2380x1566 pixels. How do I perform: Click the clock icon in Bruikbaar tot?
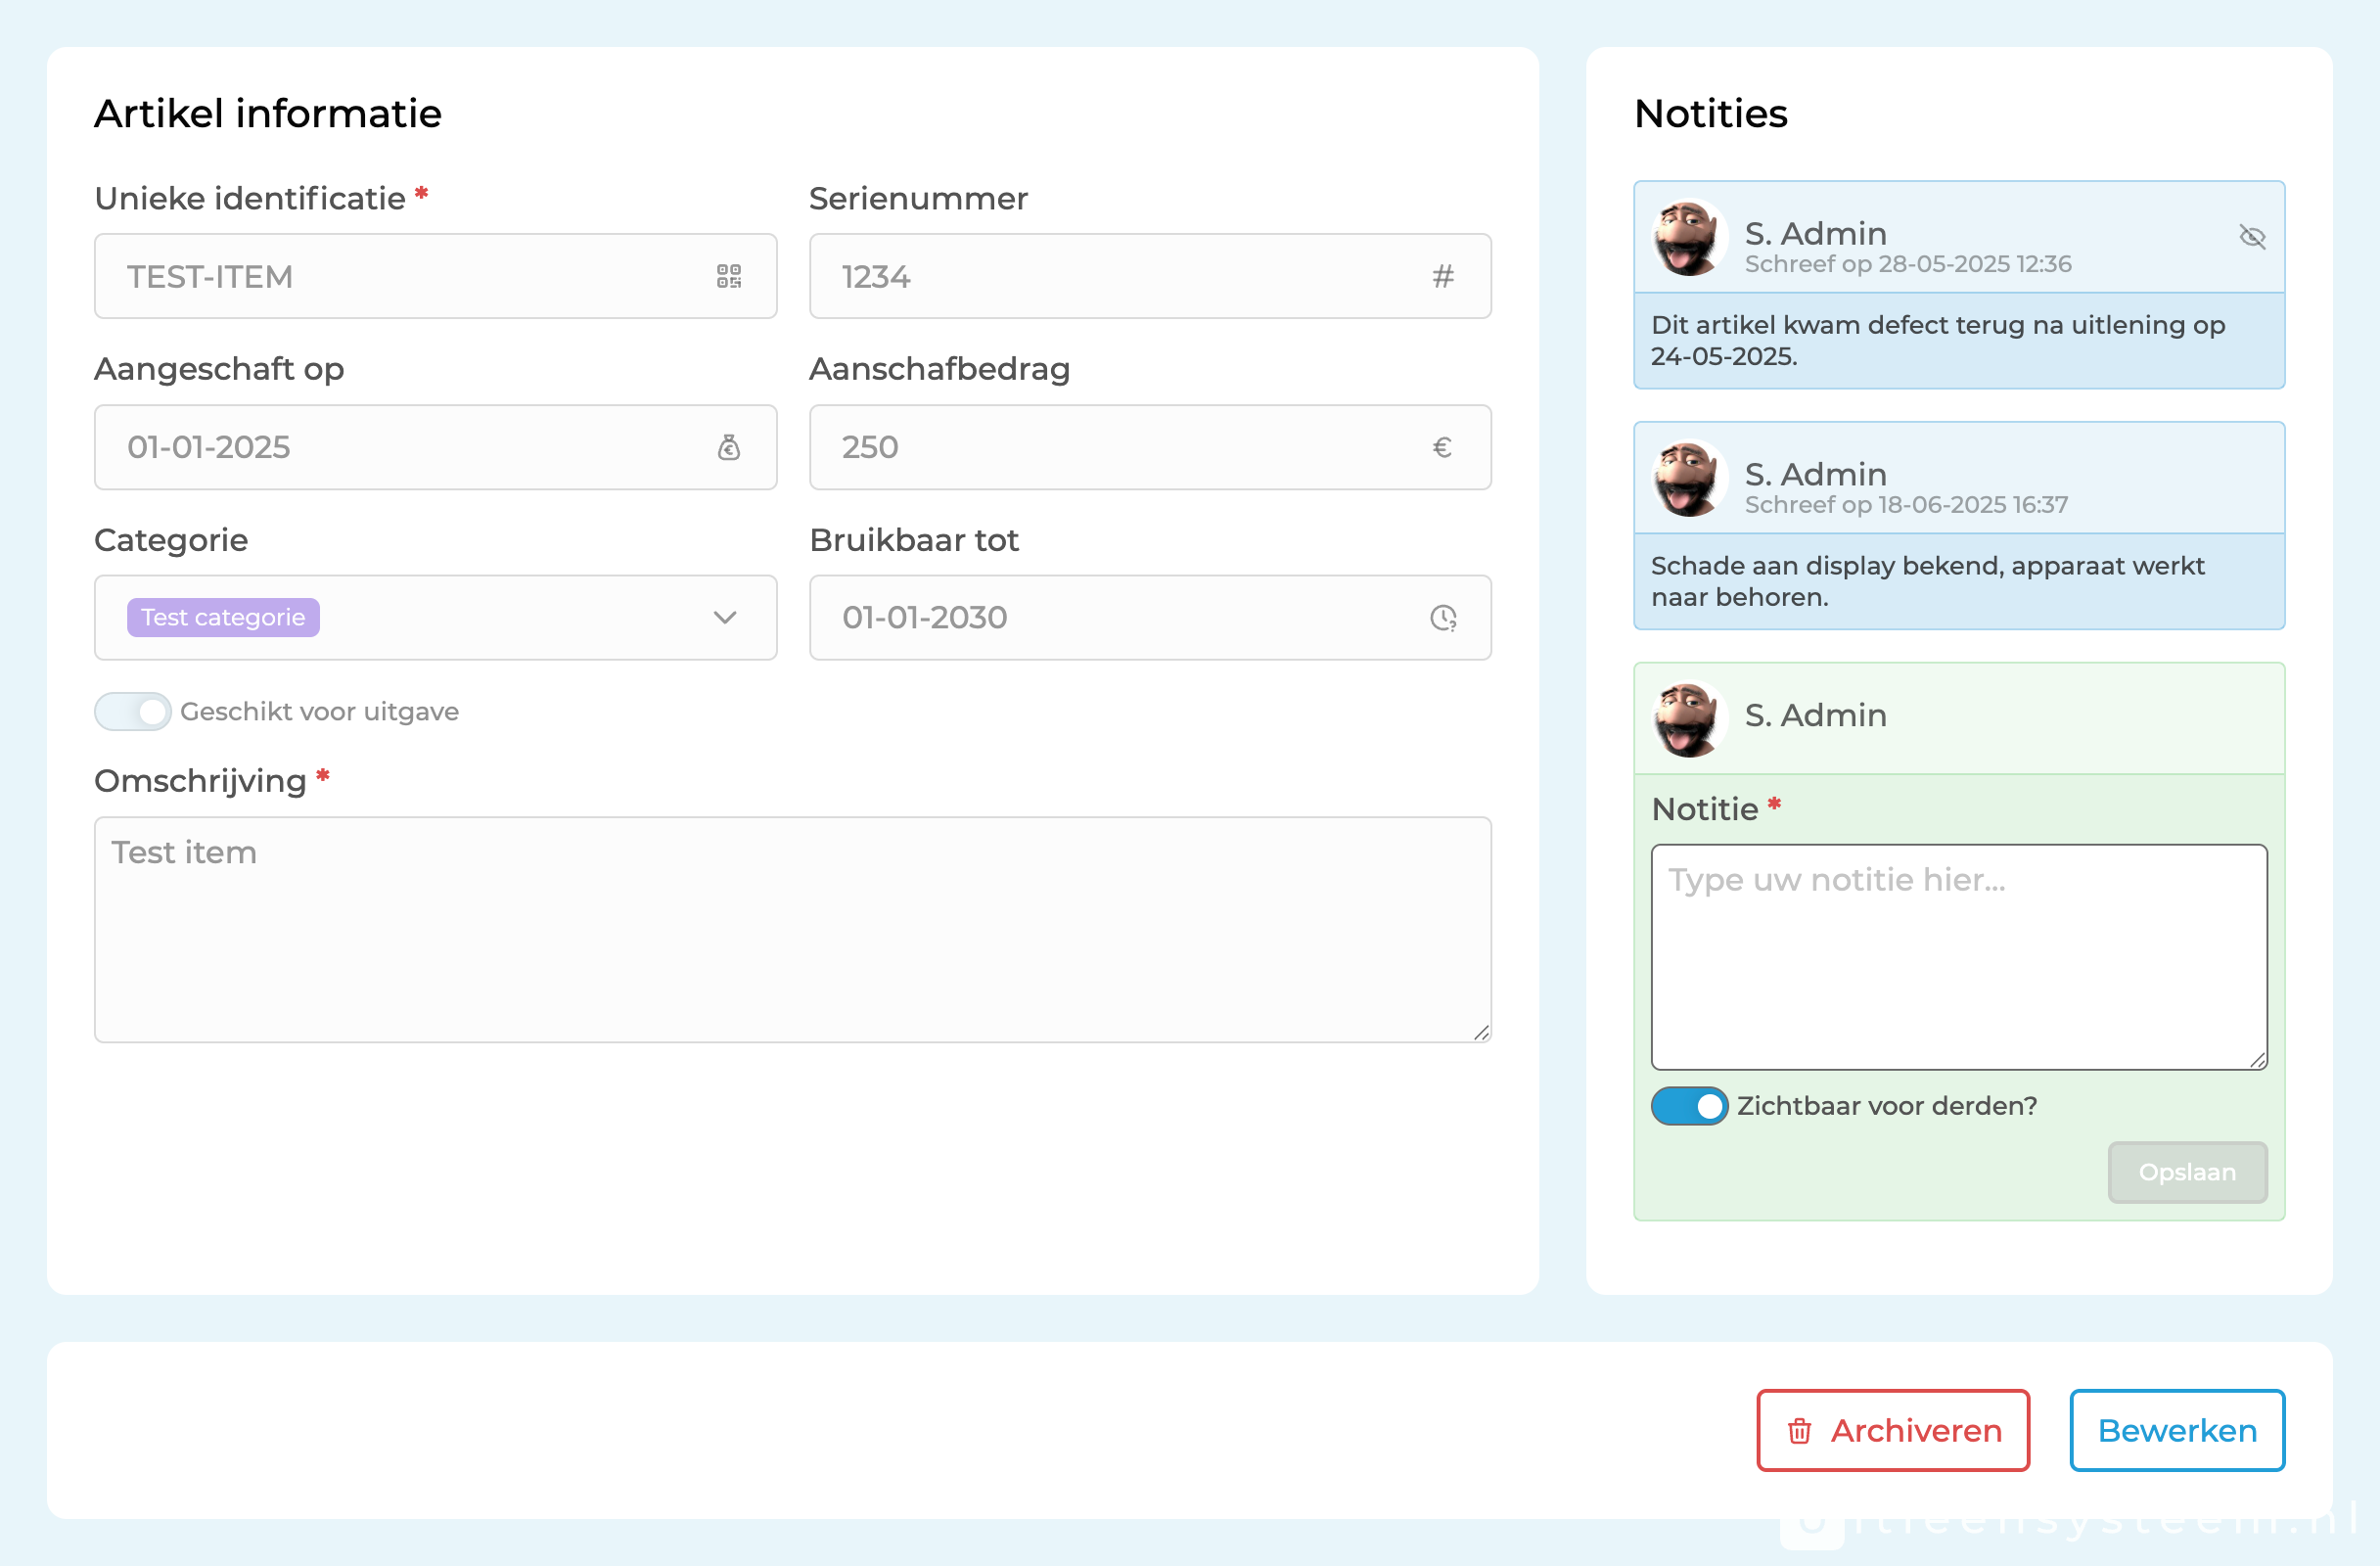coord(1443,618)
